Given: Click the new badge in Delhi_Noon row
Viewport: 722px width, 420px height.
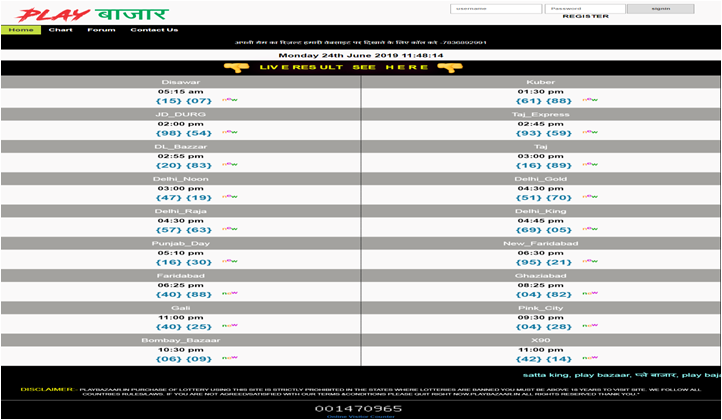Looking at the screenshot, I should [x=230, y=196].
